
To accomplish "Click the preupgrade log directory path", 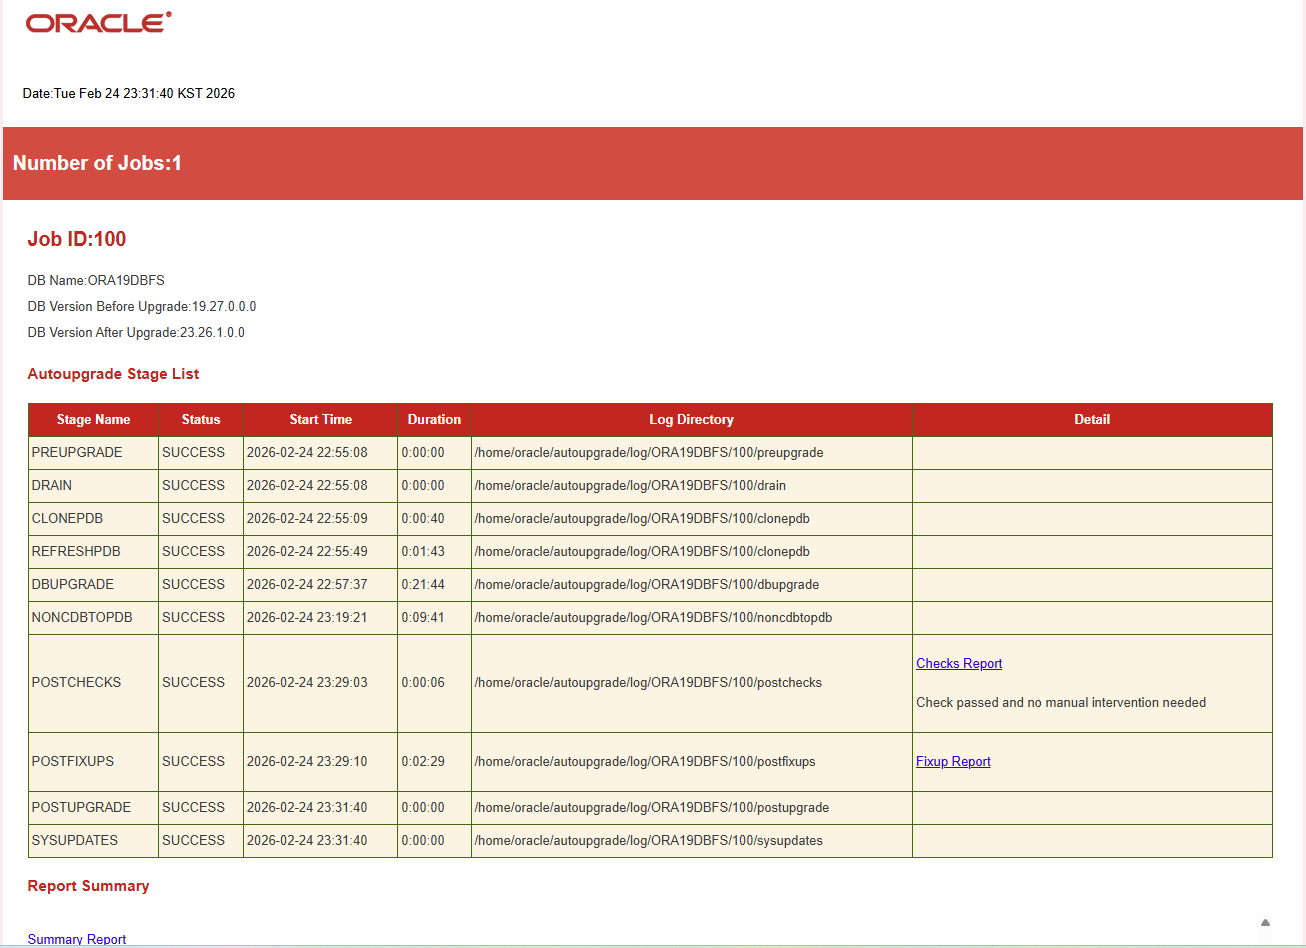I will click(x=649, y=453).
